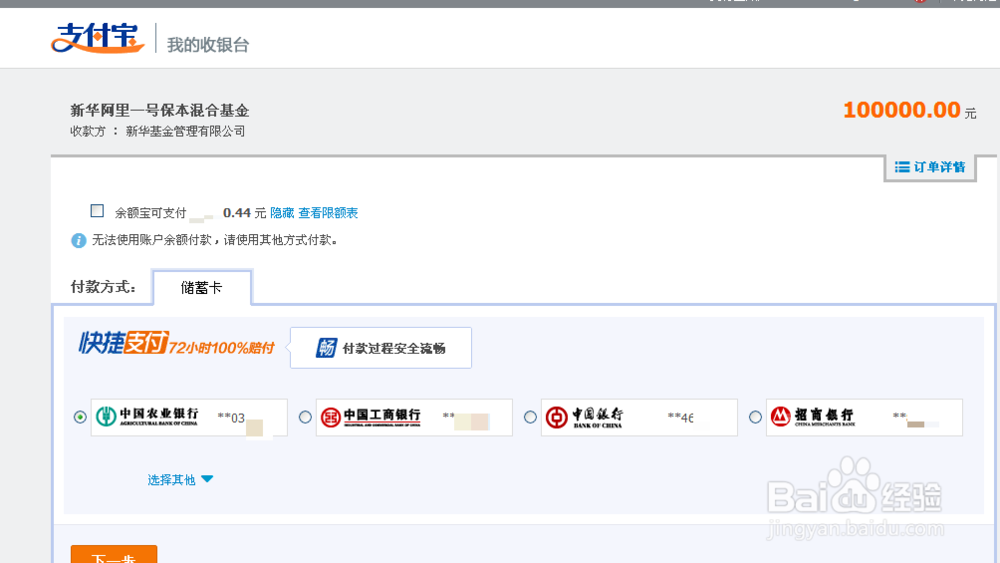This screenshot has height=563, width=1000.
Task: Click the 下一步 next step button
Action: click(114, 555)
